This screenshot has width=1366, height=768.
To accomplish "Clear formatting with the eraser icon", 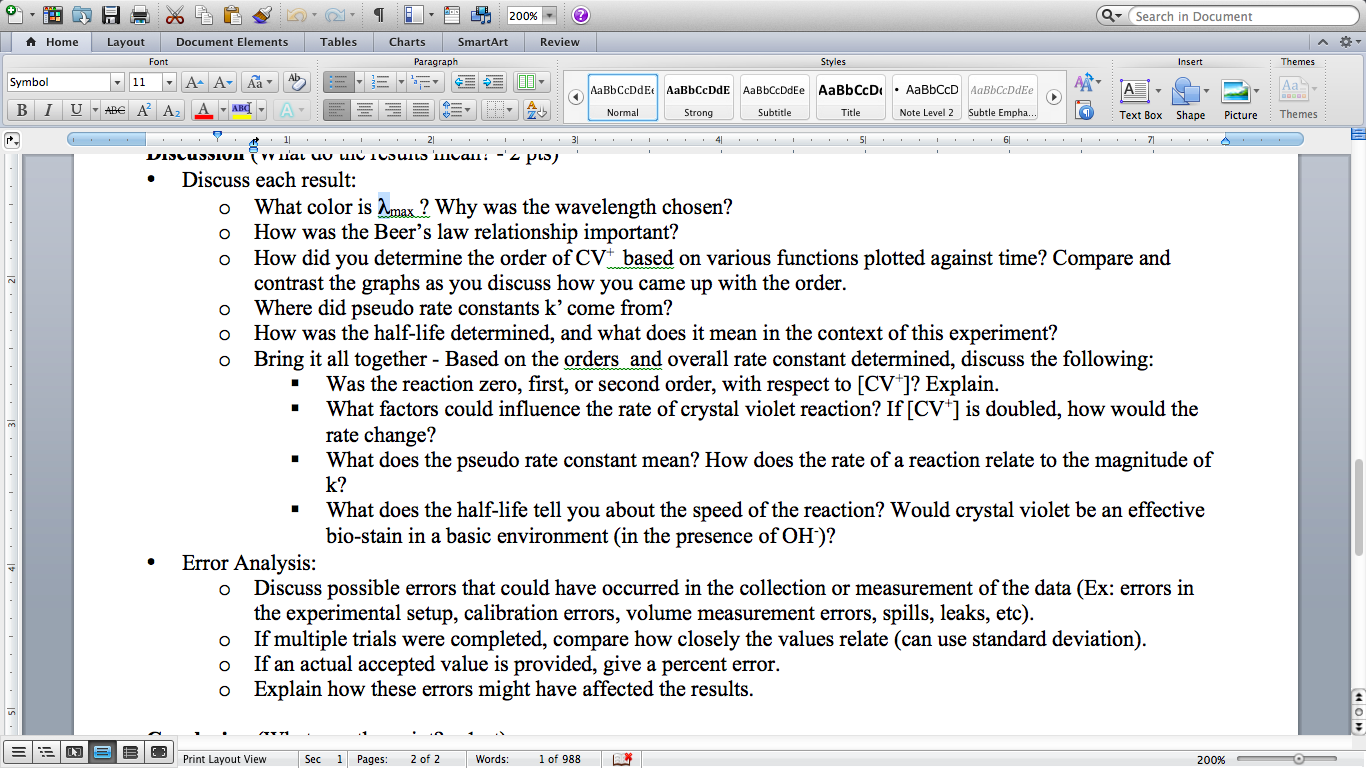I will click(296, 82).
